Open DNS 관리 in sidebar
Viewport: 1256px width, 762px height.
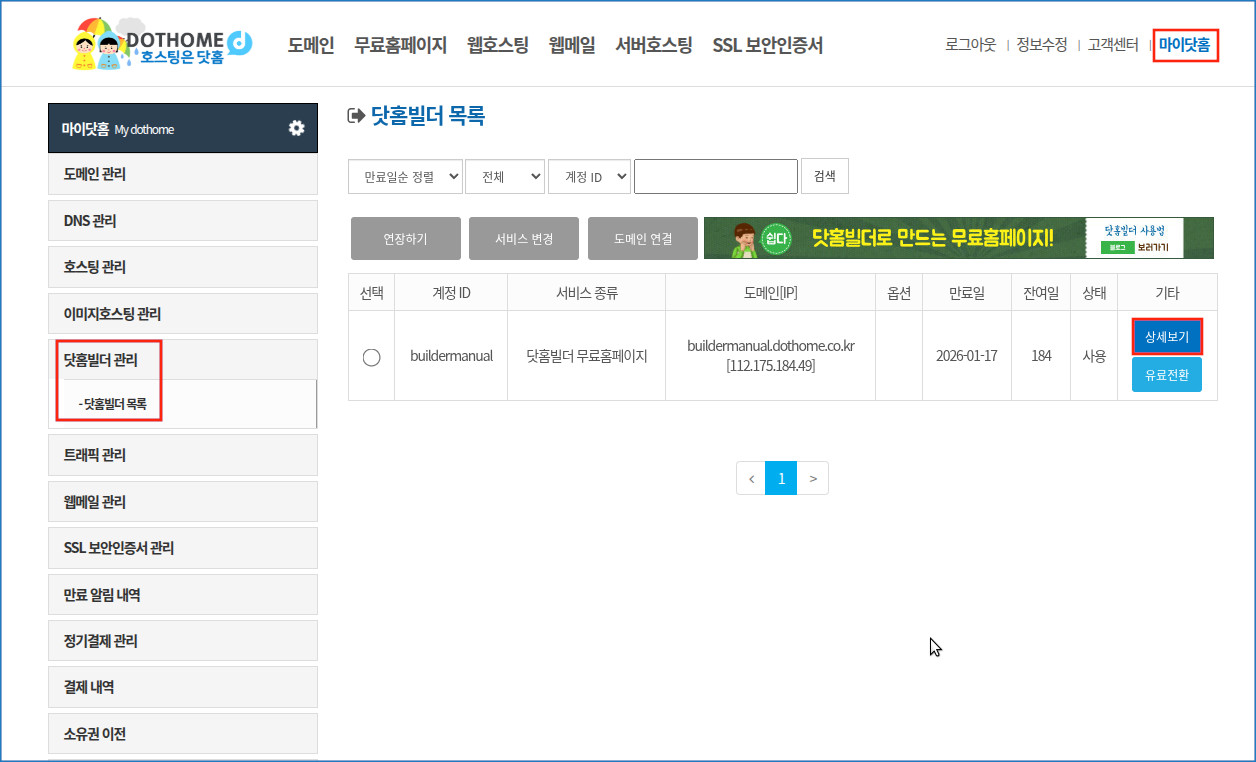tap(183, 220)
